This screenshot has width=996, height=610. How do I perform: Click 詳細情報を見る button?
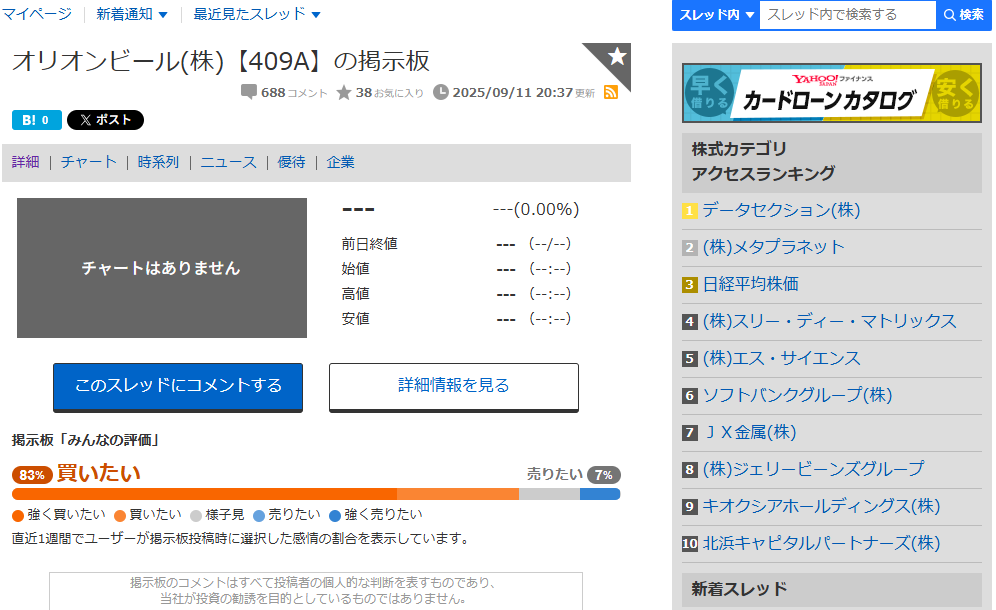click(454, 386)
